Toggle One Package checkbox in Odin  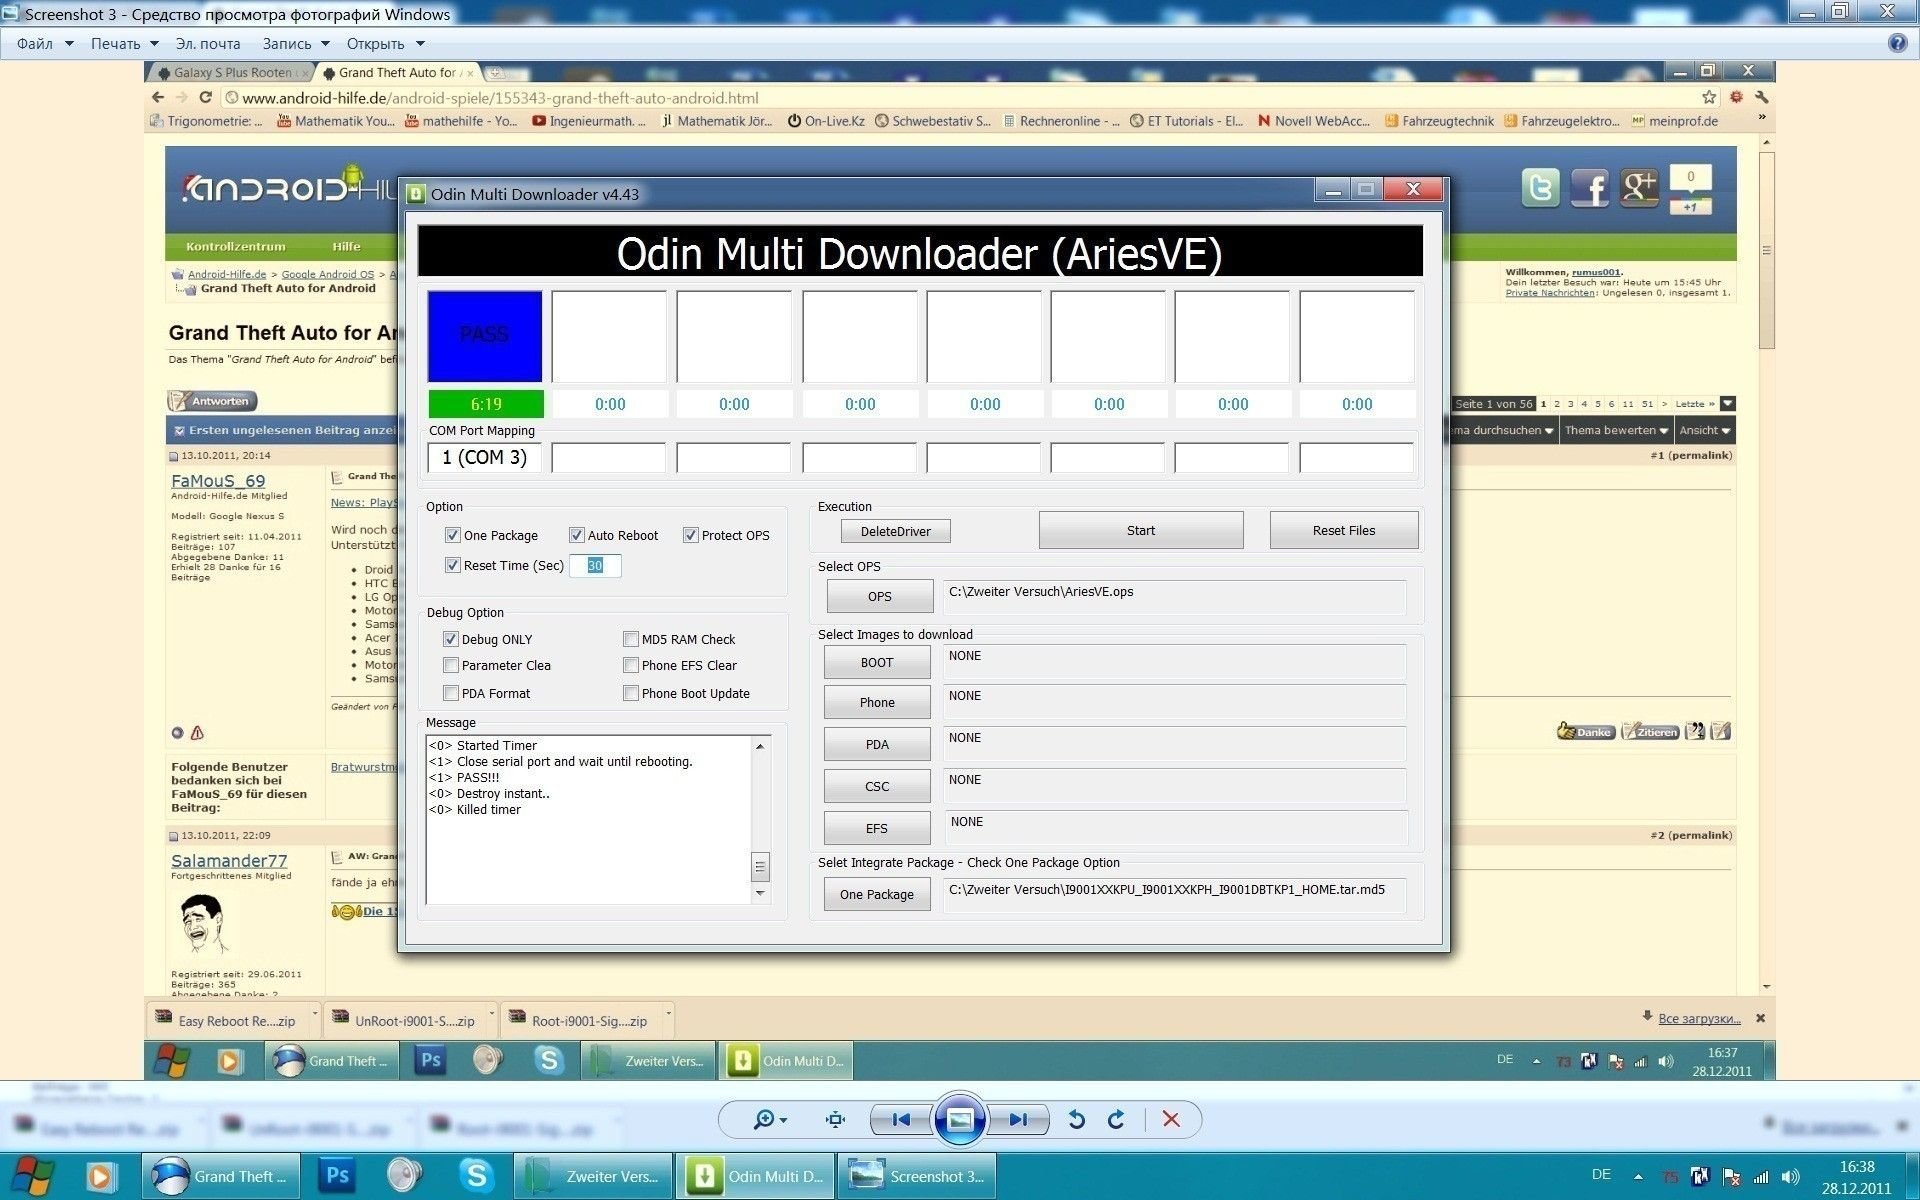tap(452, 535)
